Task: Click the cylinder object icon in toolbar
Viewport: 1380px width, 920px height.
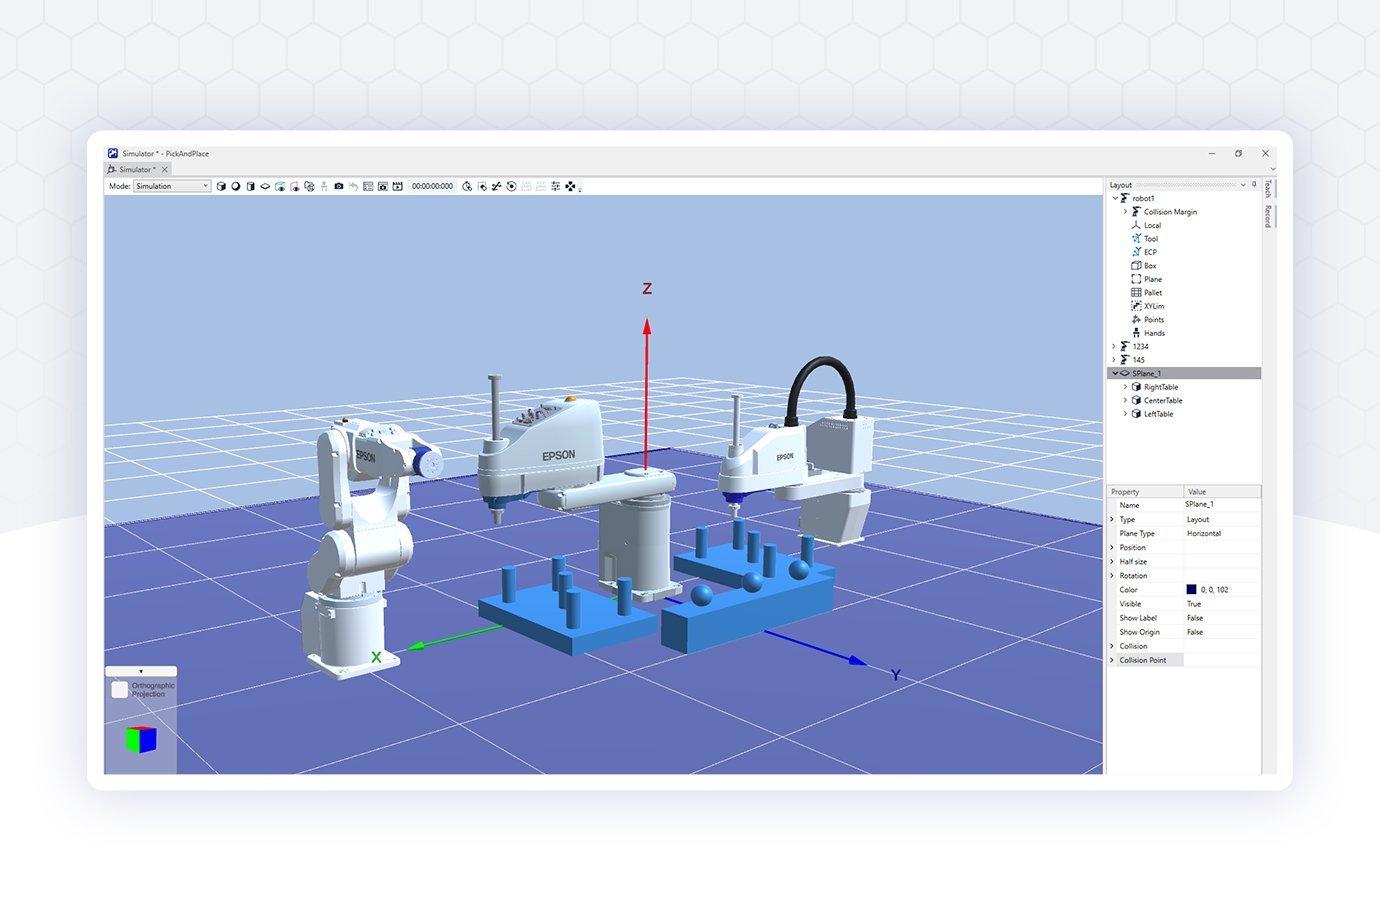Action: click(x=250, y=186)
